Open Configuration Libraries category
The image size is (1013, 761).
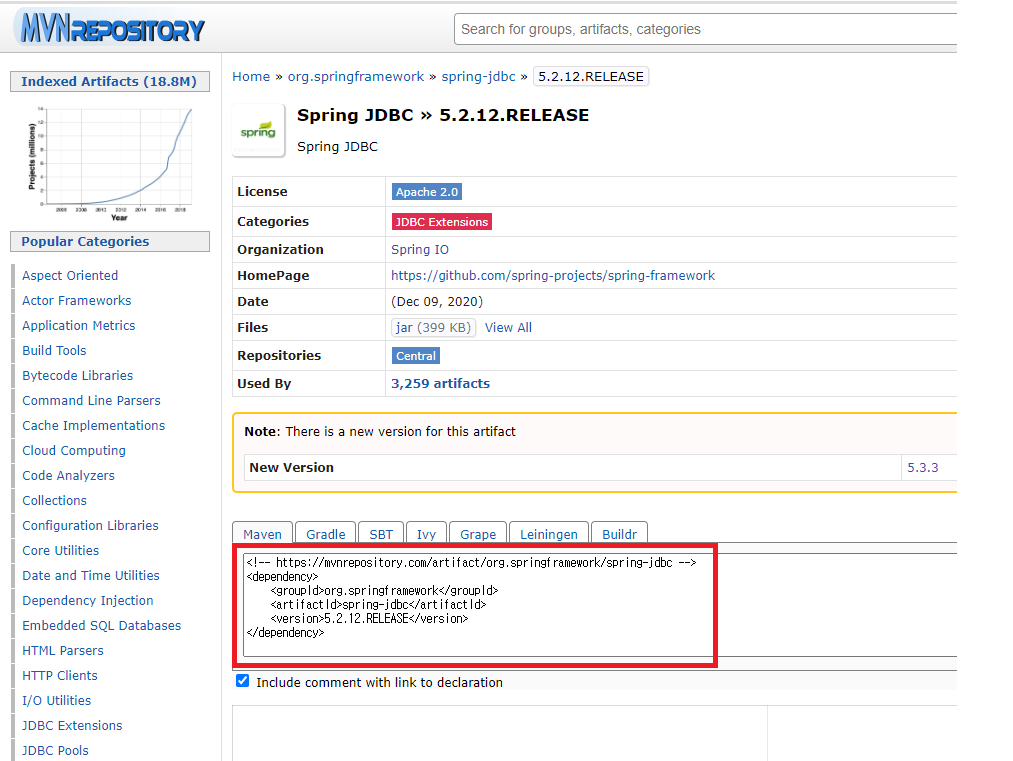[x=90, y=525]
